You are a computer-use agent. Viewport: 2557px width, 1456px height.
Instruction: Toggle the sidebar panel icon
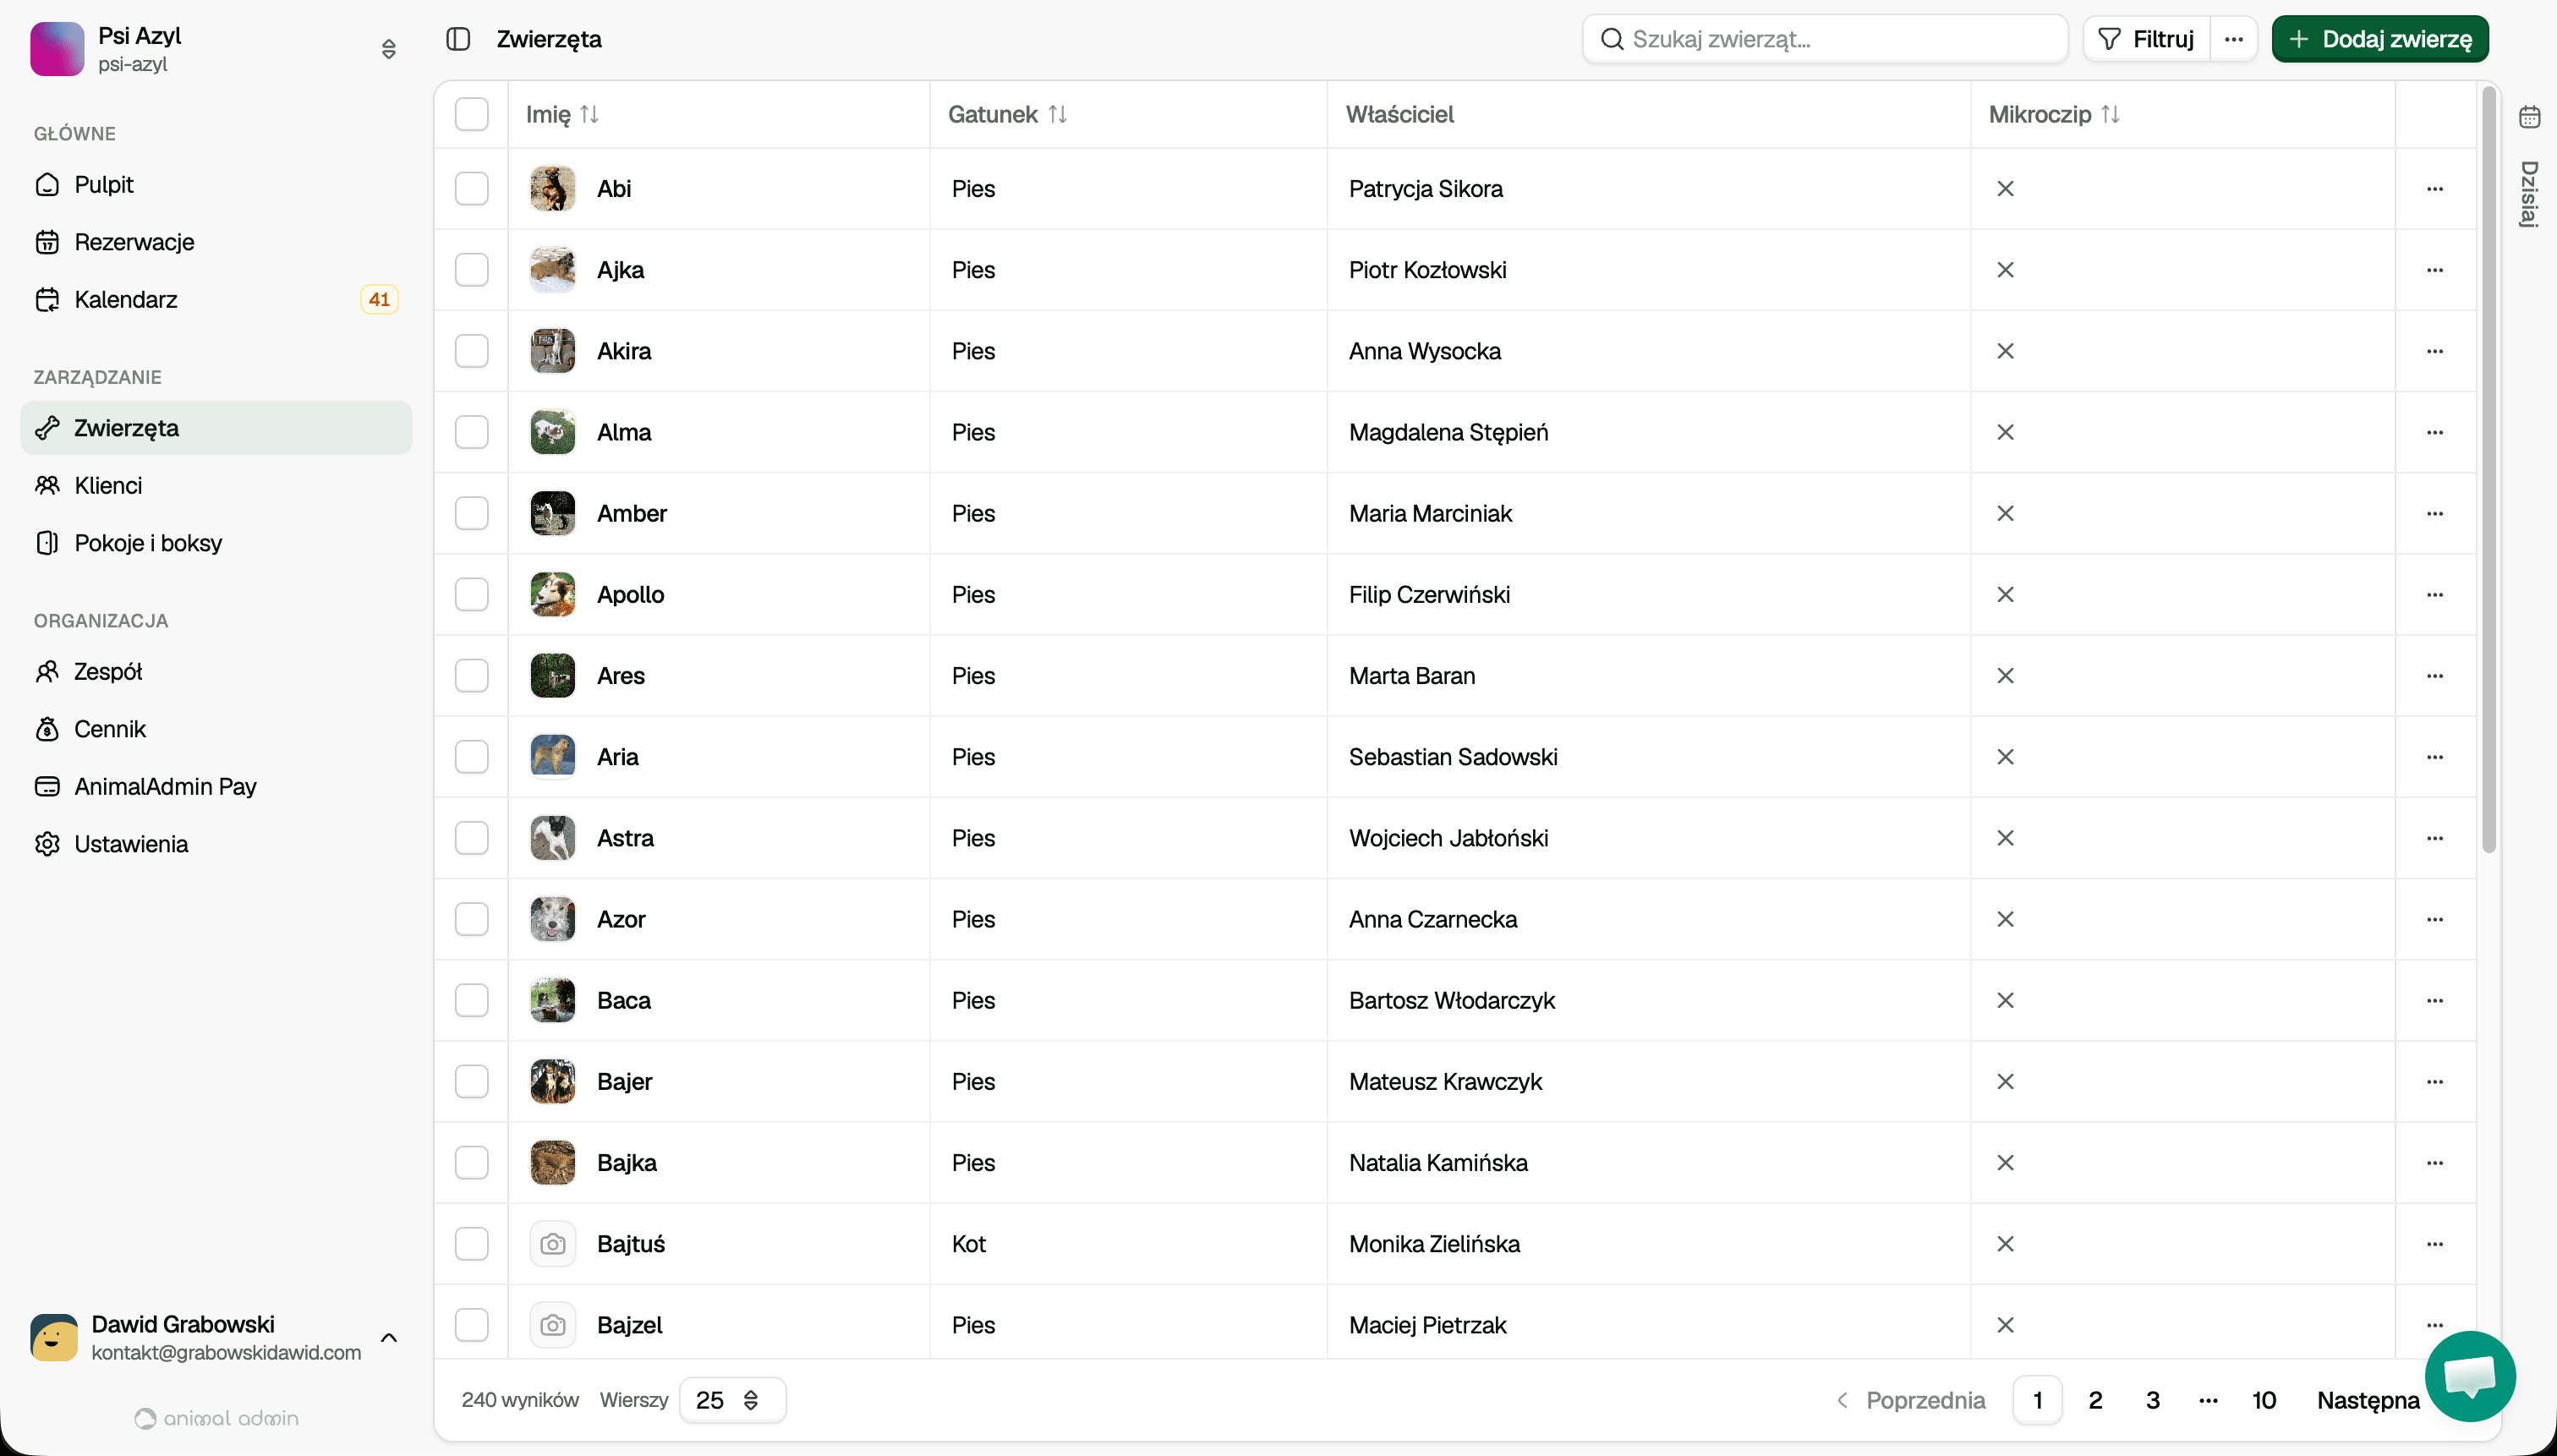pos(458,39)
